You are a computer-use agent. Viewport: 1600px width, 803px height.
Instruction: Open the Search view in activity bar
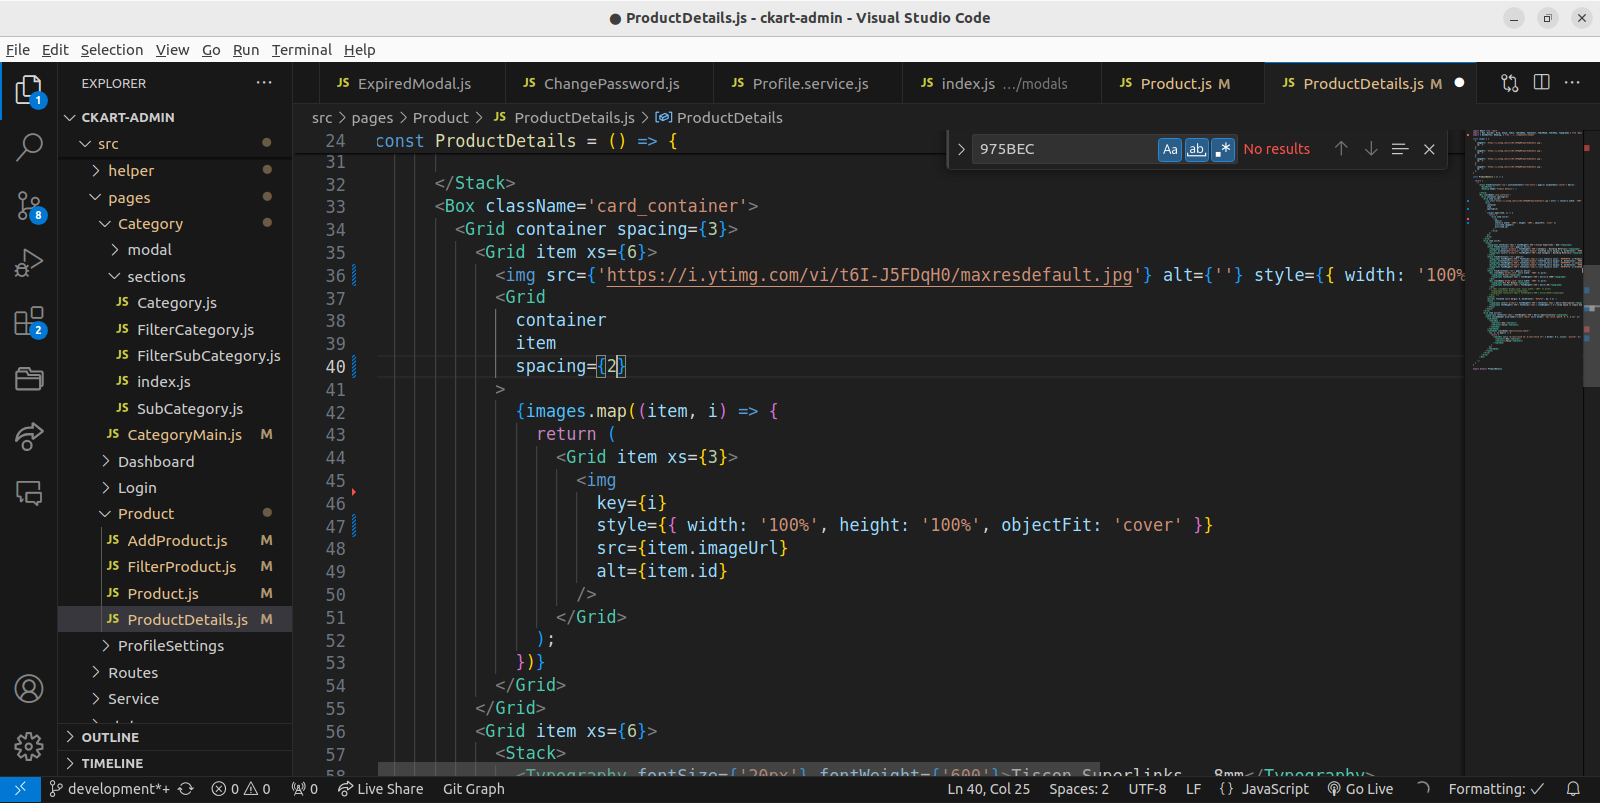tap(29, 147)
